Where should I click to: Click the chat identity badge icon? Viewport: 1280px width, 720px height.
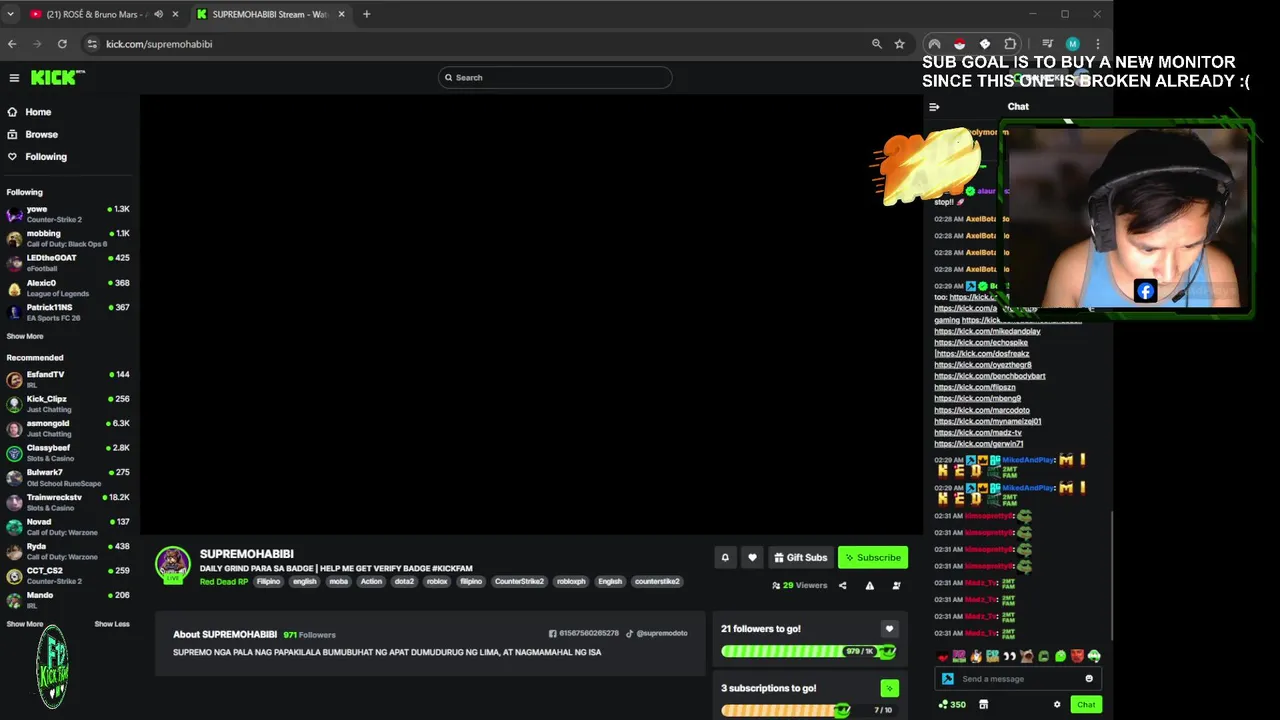tap(948, 679)
